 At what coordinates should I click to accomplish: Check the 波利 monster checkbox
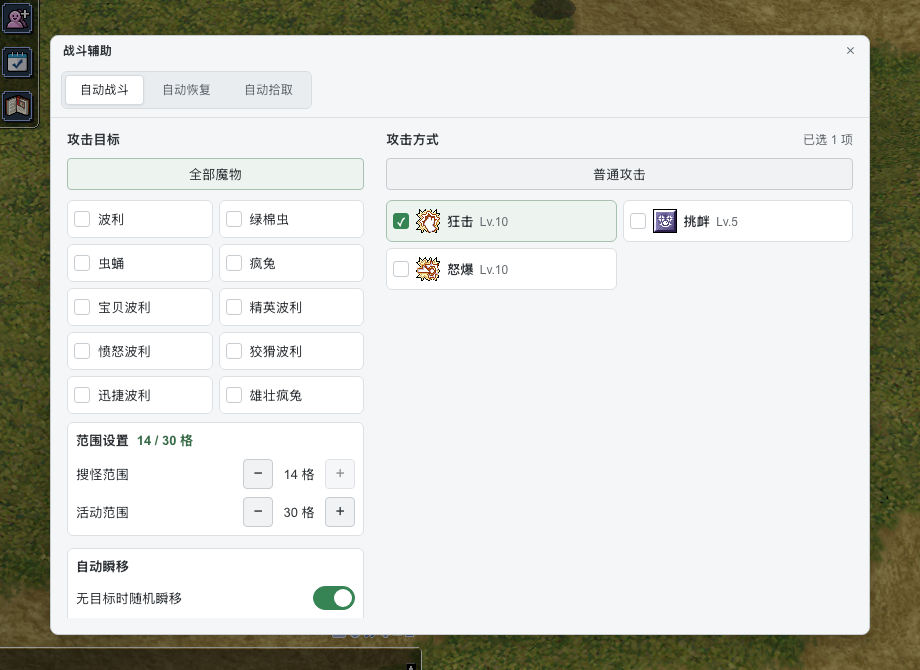(x=82, y=219)
